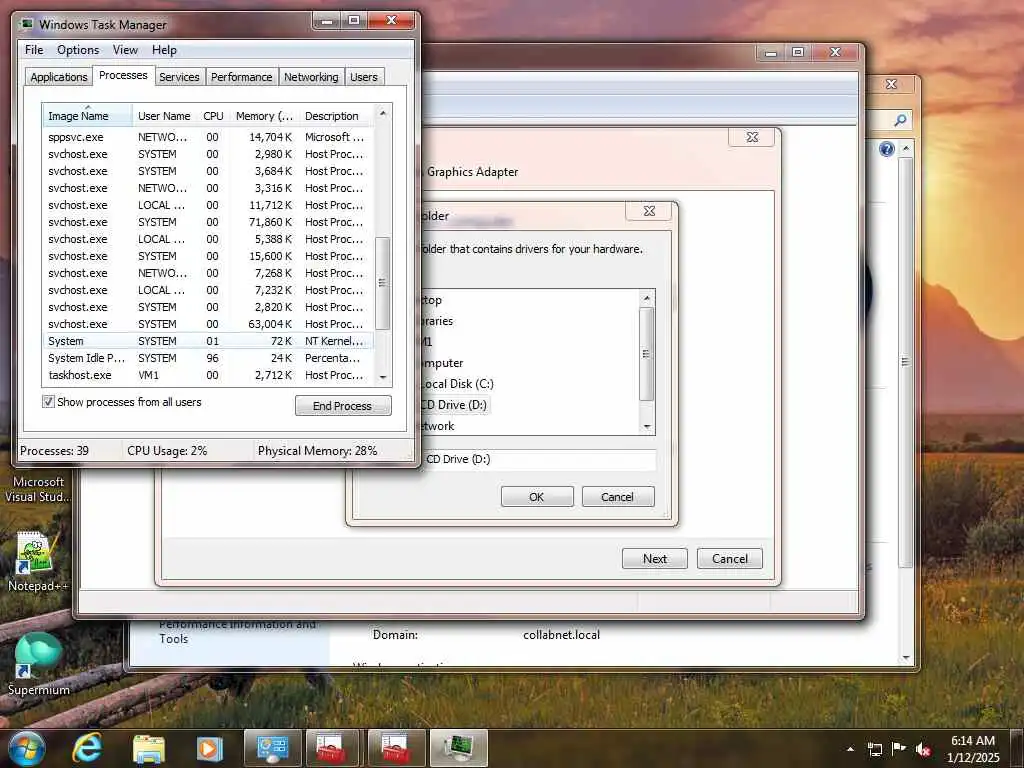Sort processes by Memory column

(x=264, y=116)
